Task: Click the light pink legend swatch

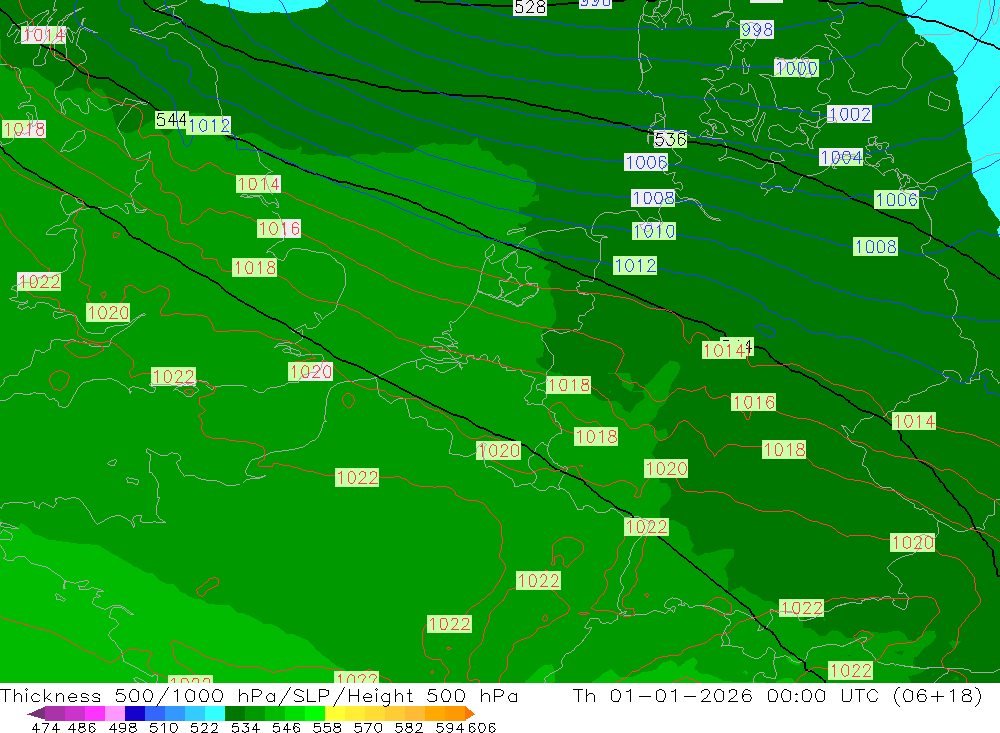Action: coord(115,713)
